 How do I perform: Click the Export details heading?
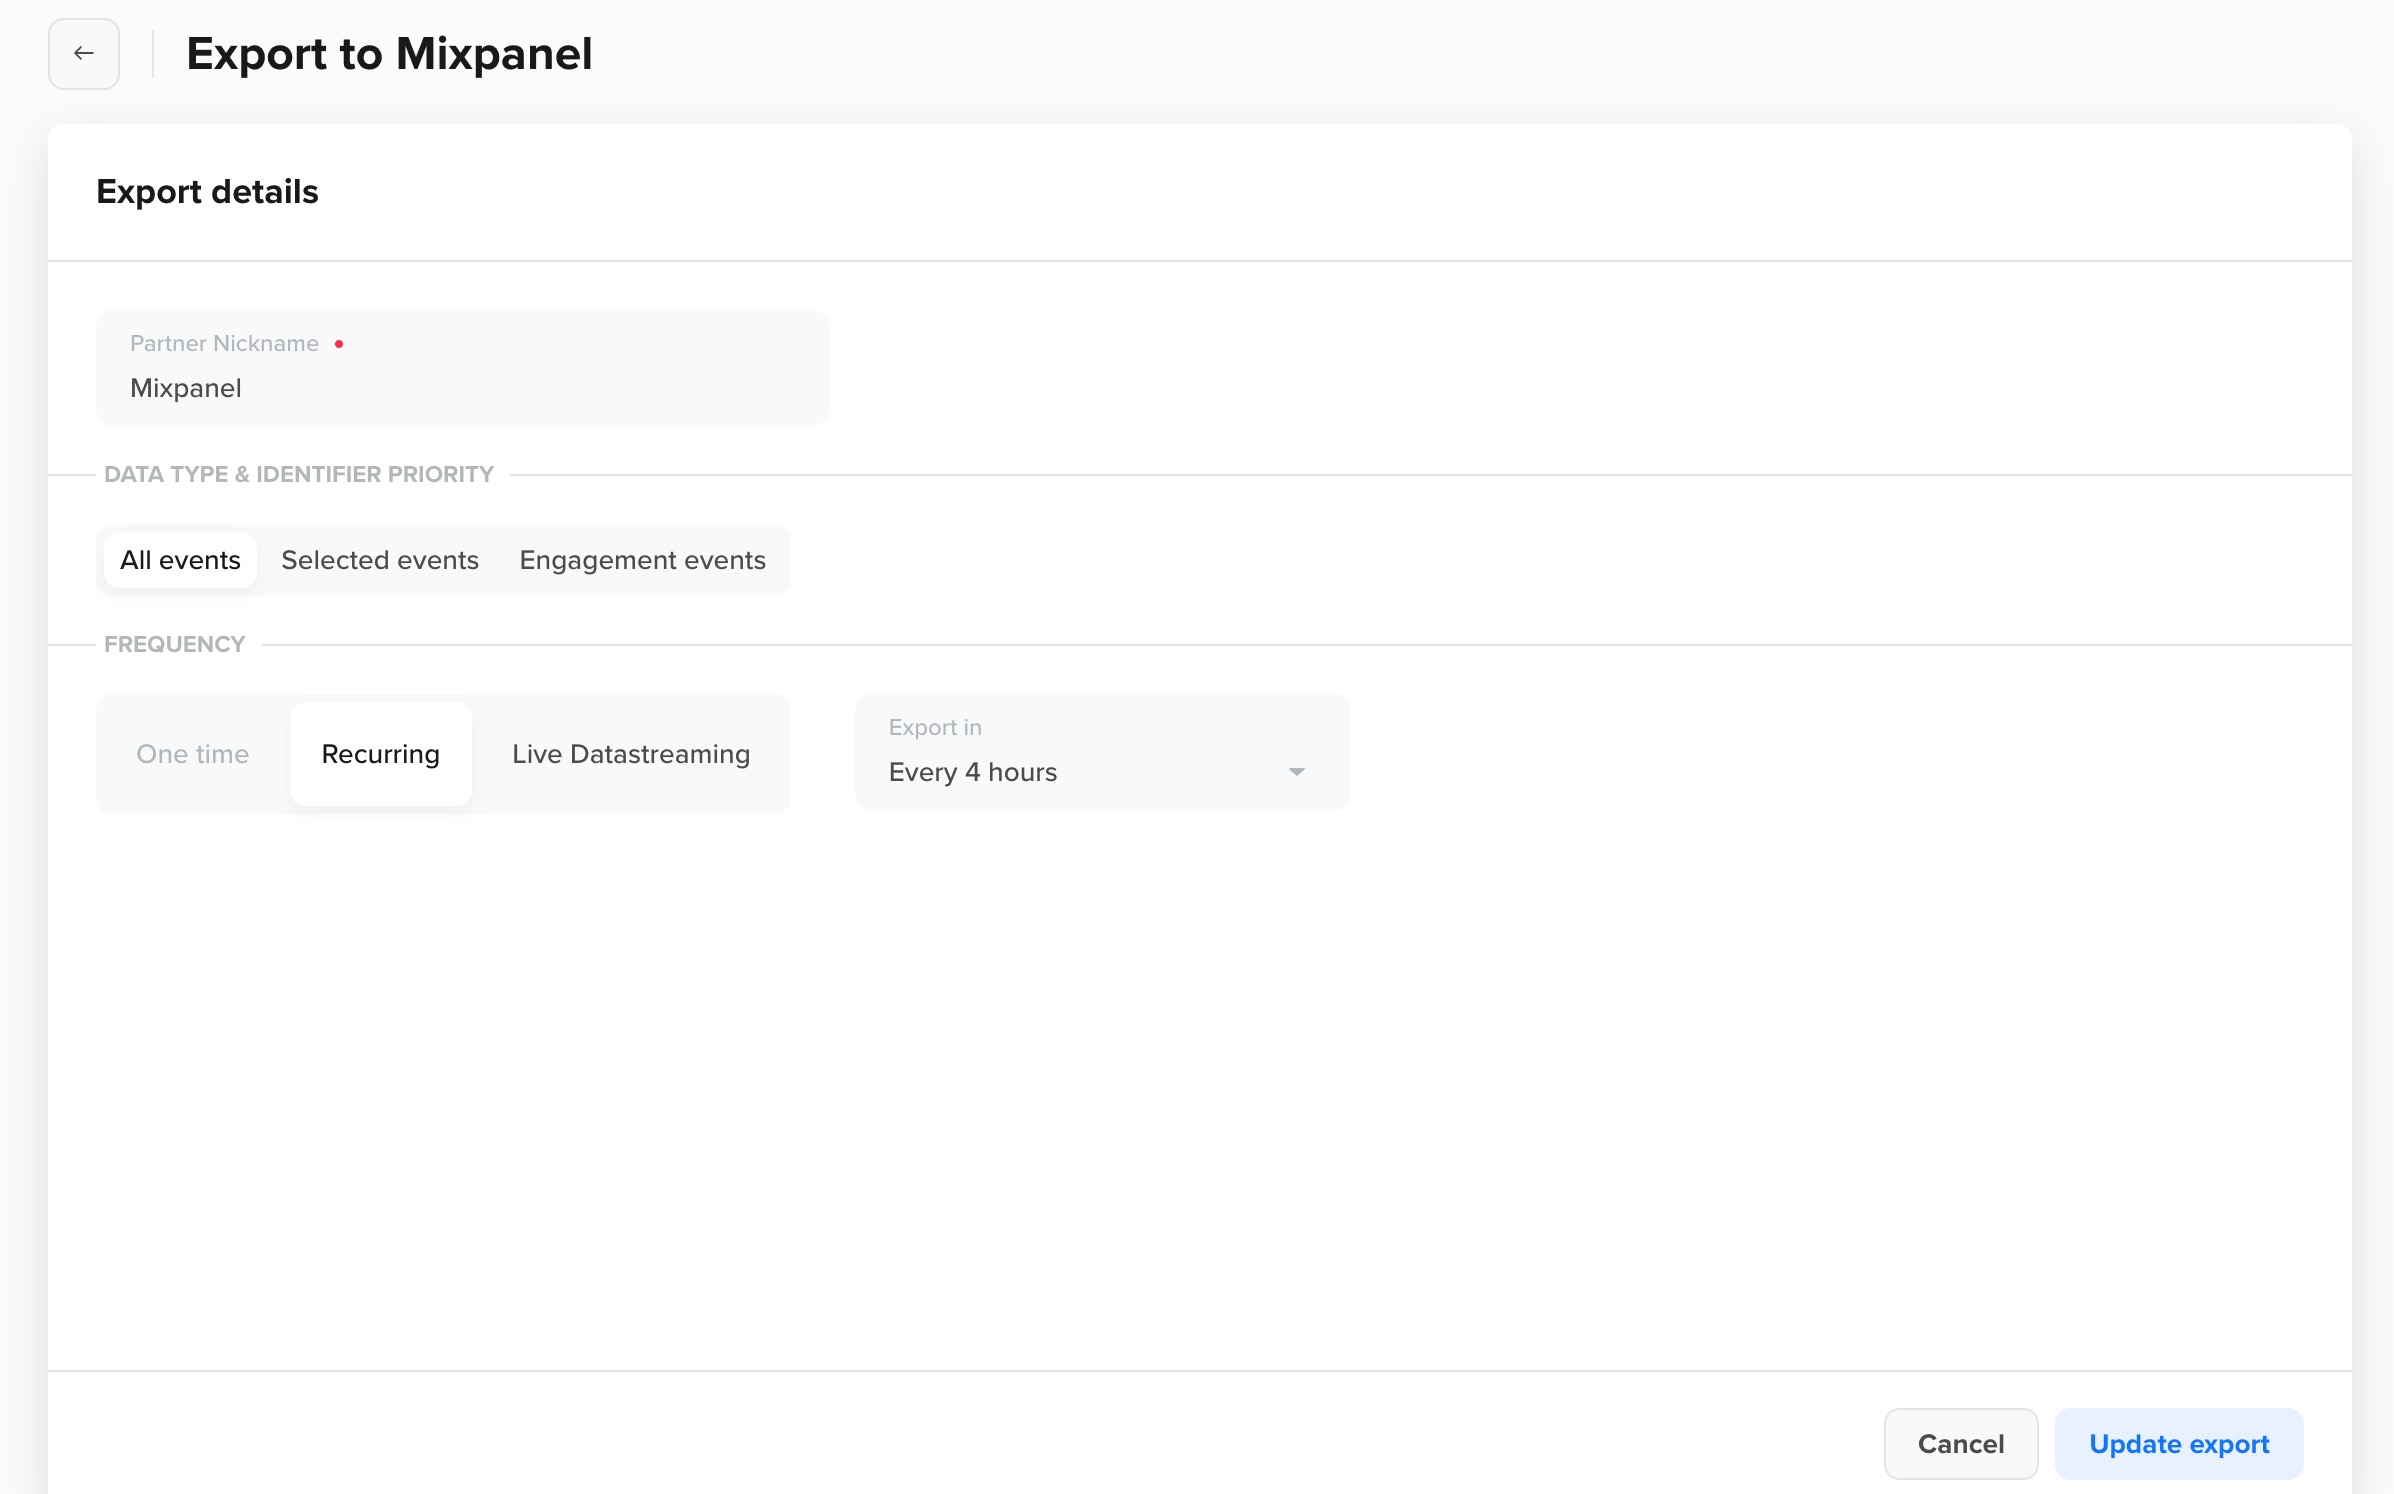pyautogui.click(x=207, y=191)
